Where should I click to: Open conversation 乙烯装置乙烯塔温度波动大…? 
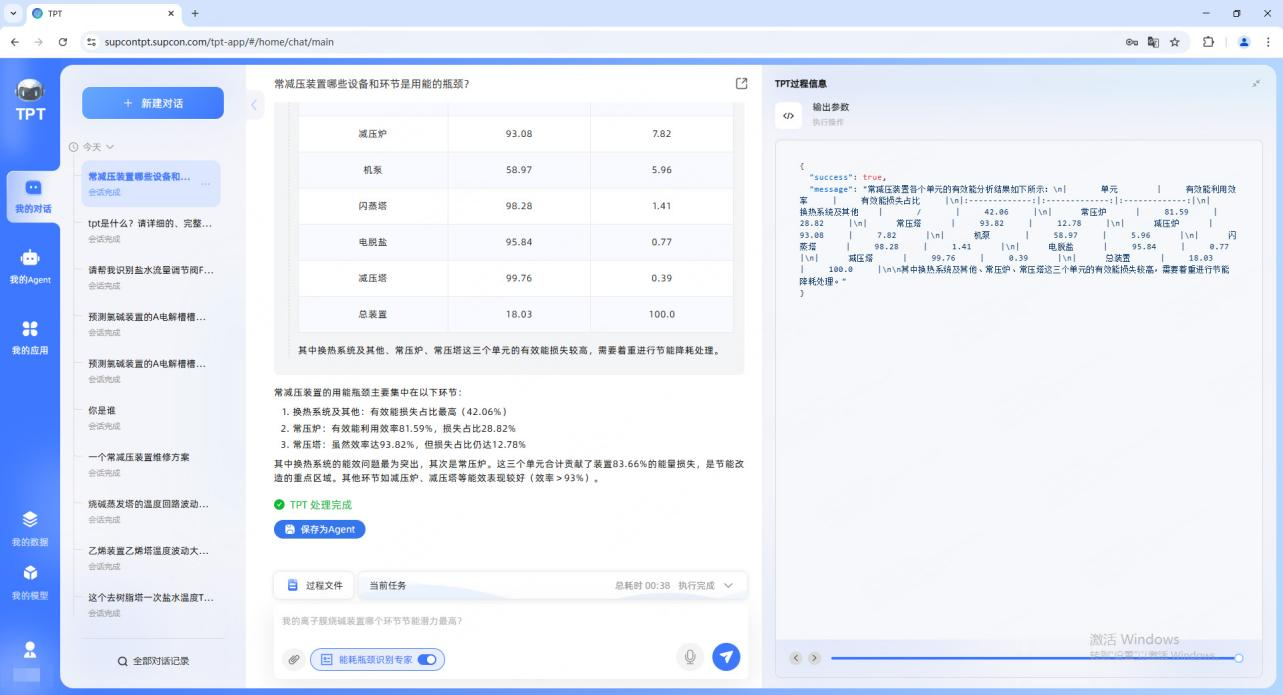150,557
